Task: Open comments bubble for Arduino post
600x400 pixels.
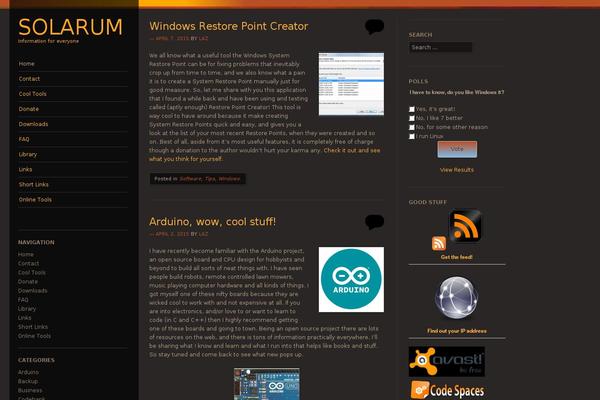Action: (374, 222)
